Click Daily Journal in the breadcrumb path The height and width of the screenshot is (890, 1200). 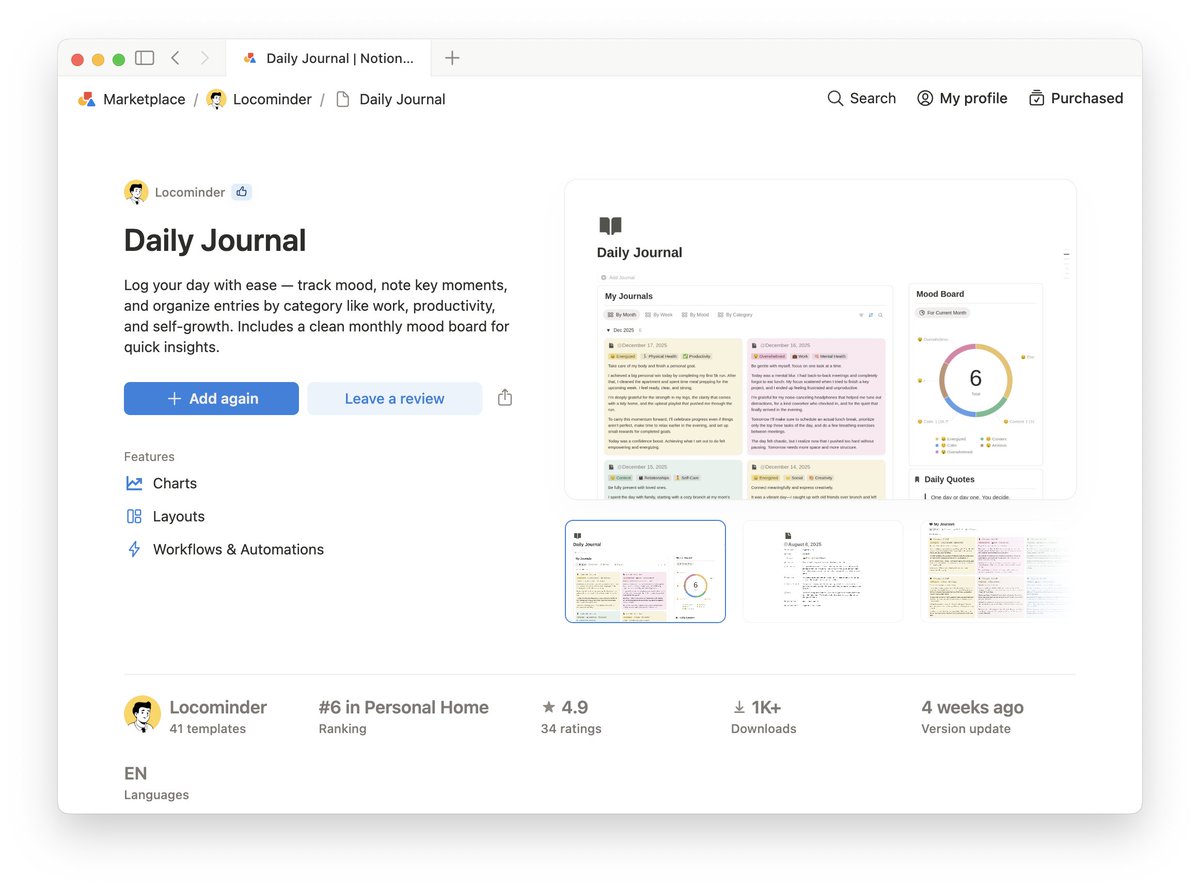coord(402,99)
